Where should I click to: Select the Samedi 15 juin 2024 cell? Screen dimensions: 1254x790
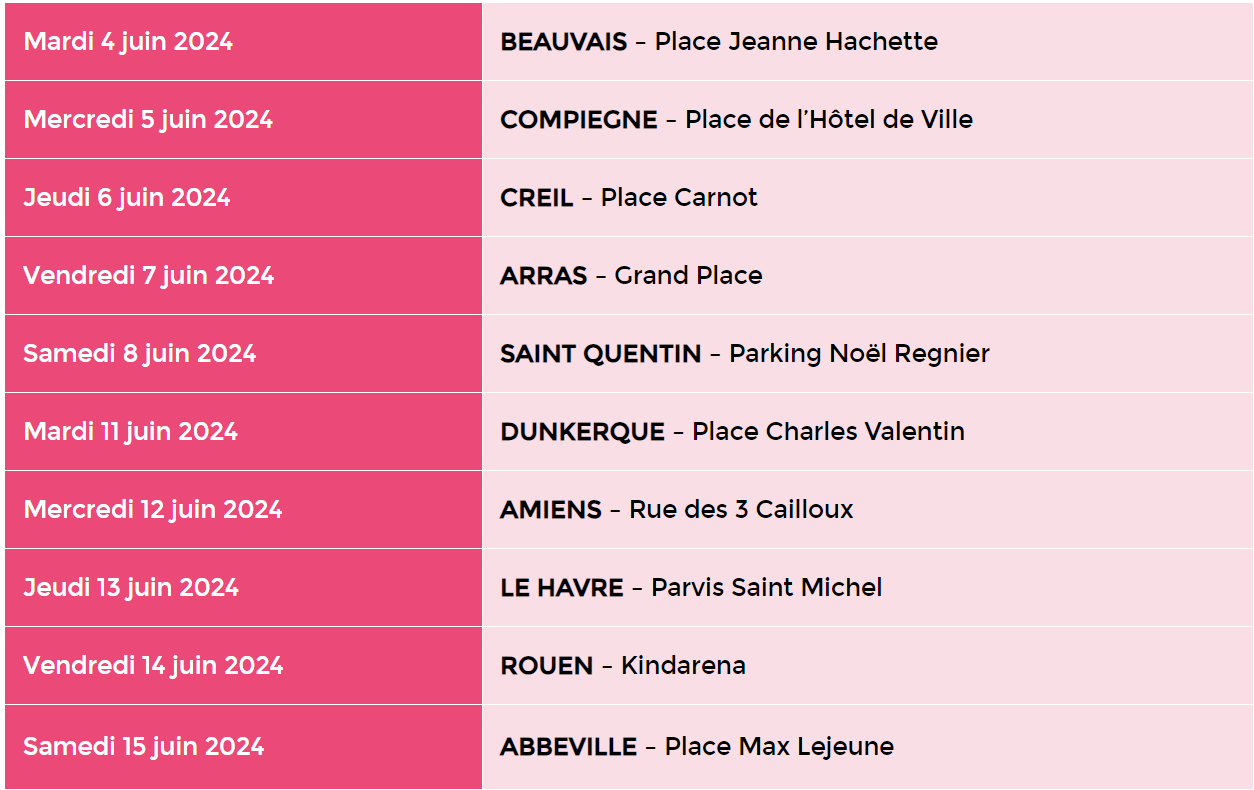[x=144, y=747]
